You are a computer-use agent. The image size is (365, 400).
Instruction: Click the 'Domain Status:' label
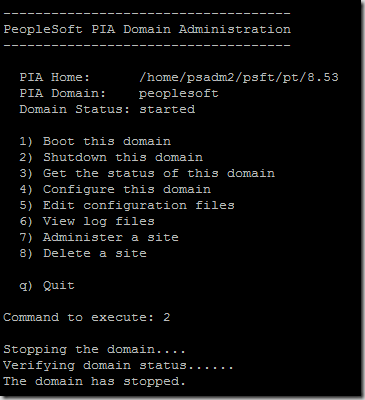pos(75,109)
